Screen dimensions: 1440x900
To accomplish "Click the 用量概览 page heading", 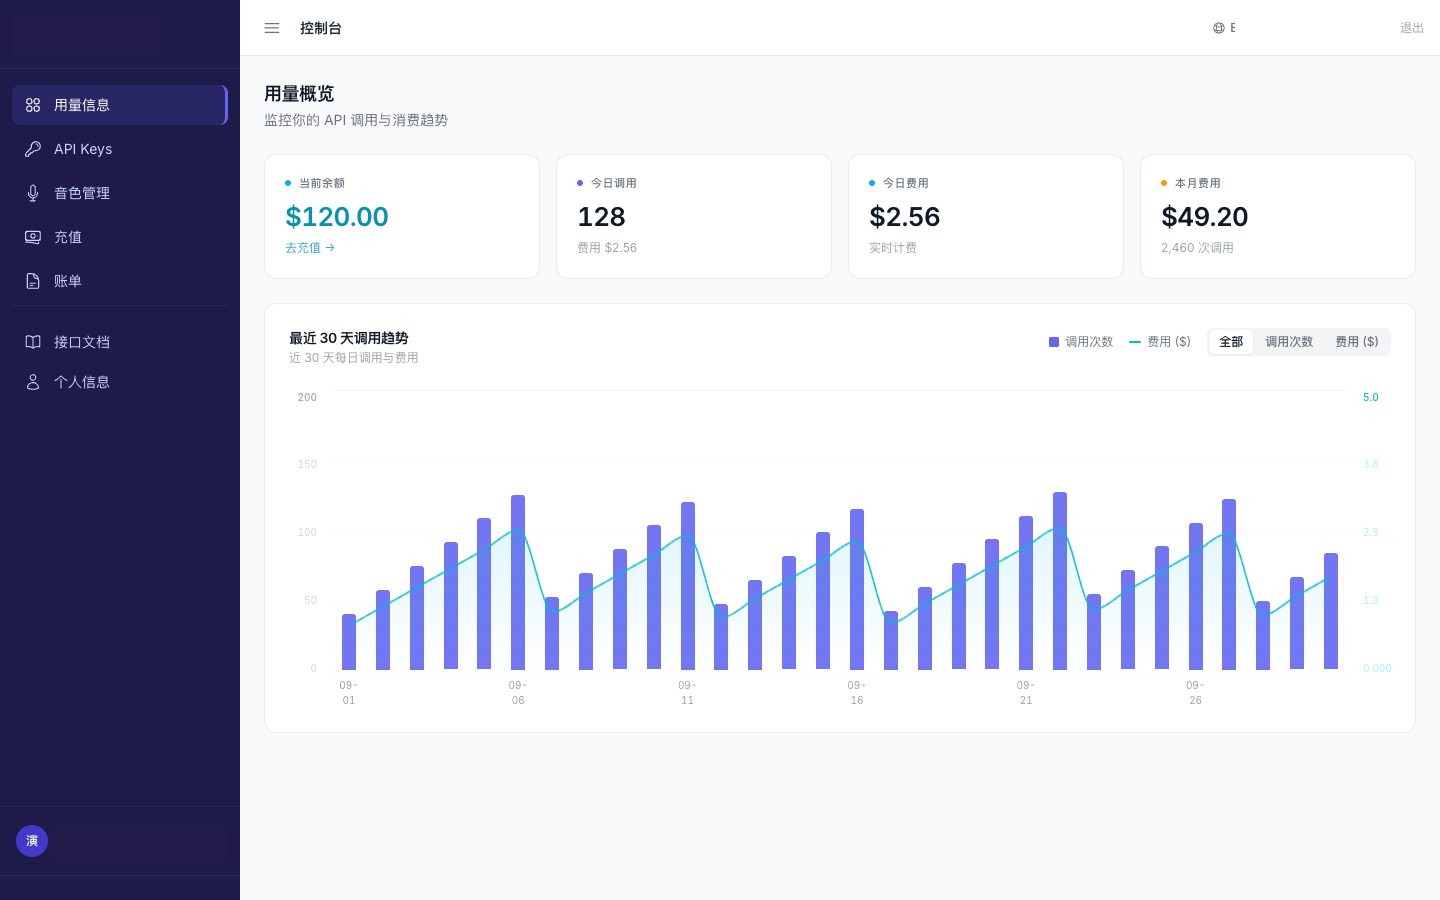I will (299, 94).
